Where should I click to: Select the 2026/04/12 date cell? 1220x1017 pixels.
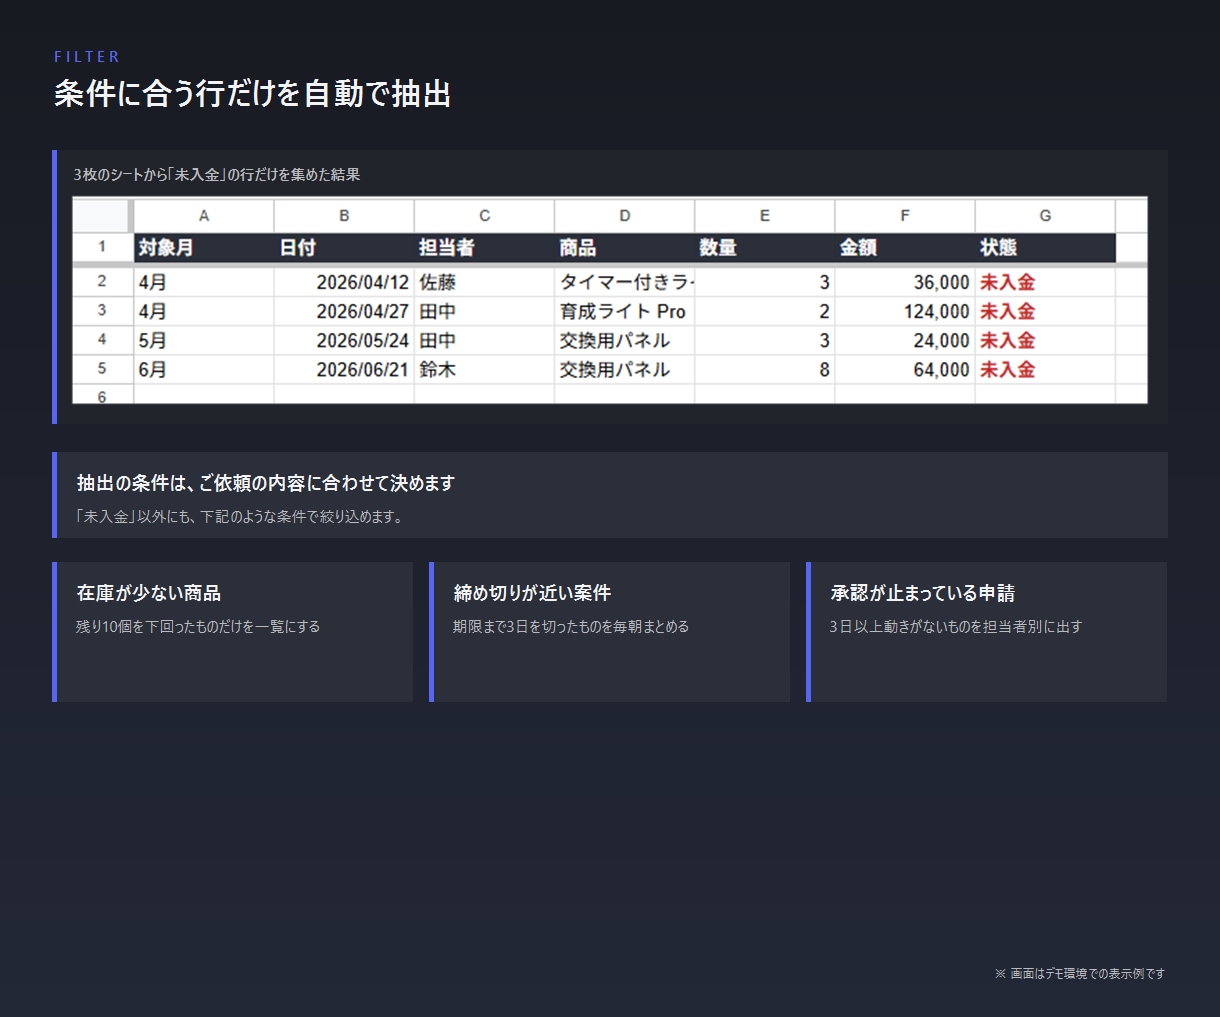pos(344,282)
